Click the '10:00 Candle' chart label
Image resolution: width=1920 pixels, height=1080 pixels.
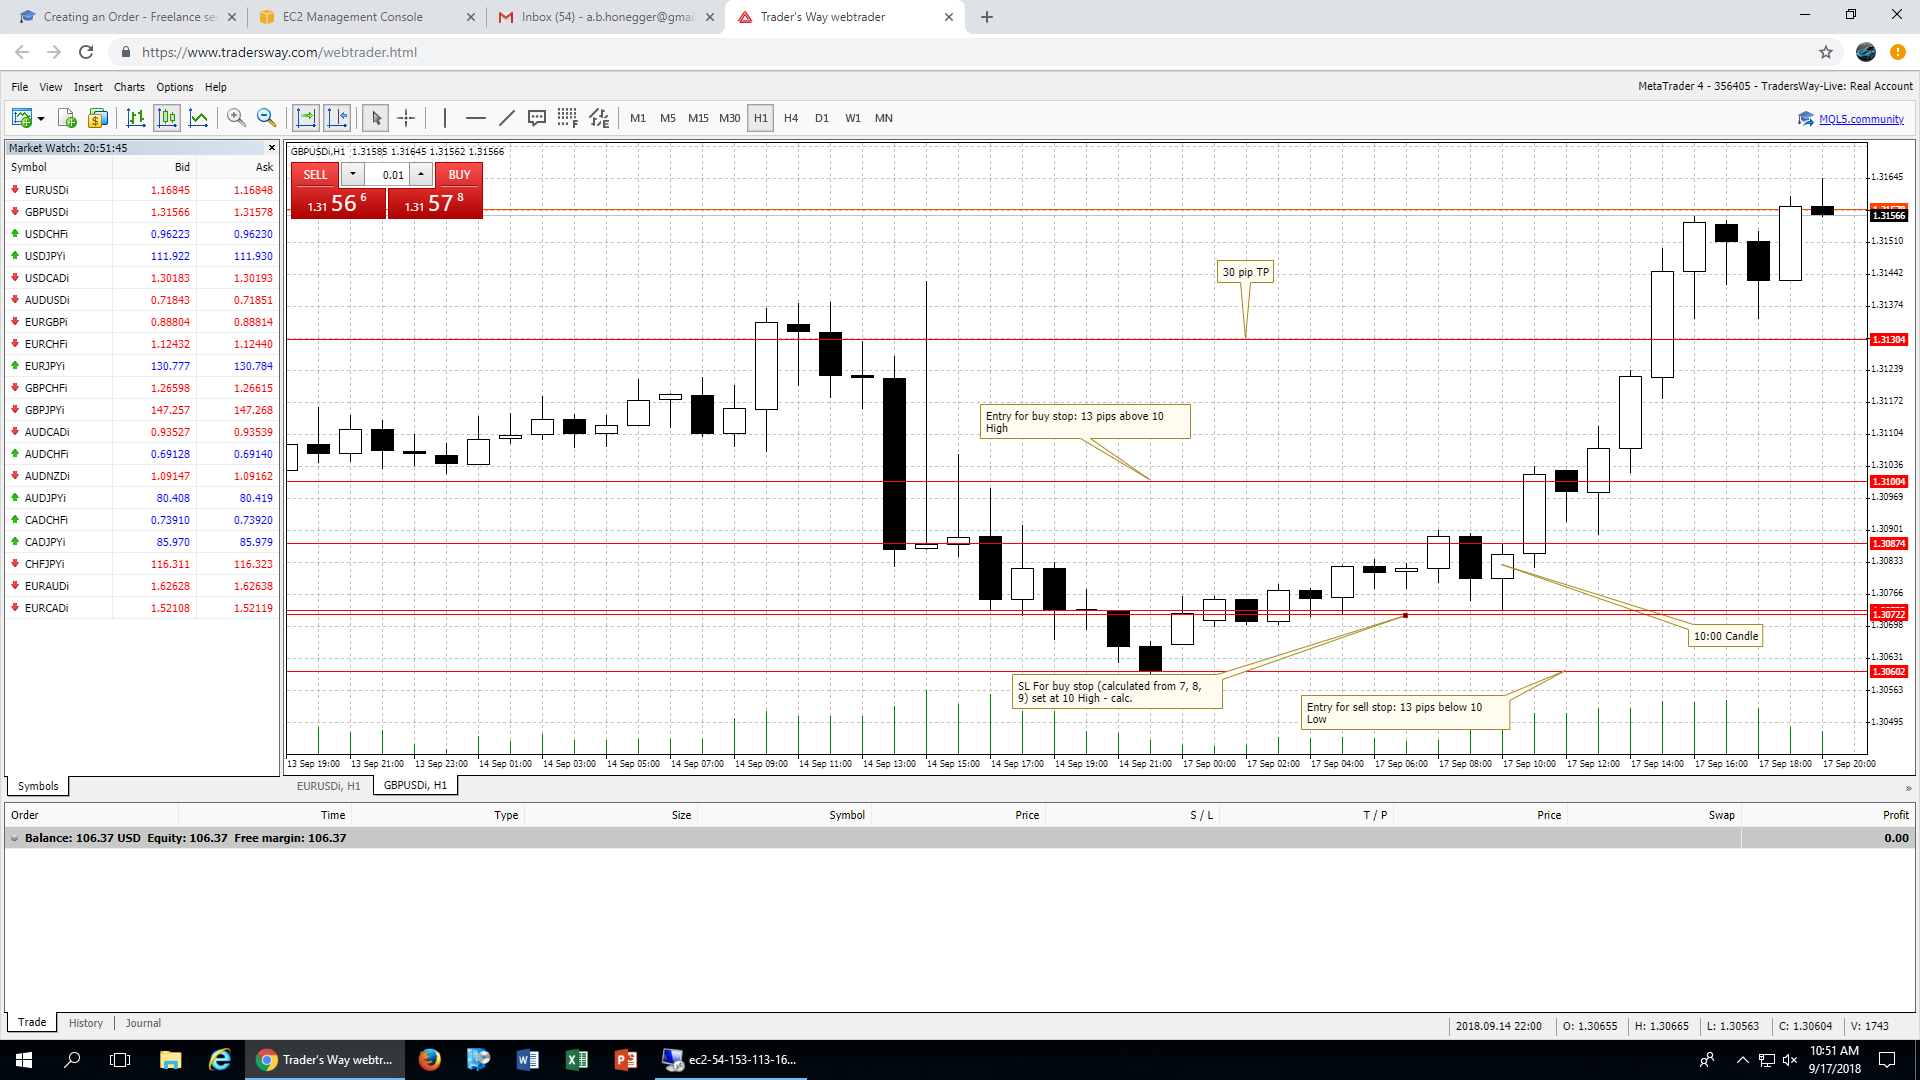pos(1725,636)
